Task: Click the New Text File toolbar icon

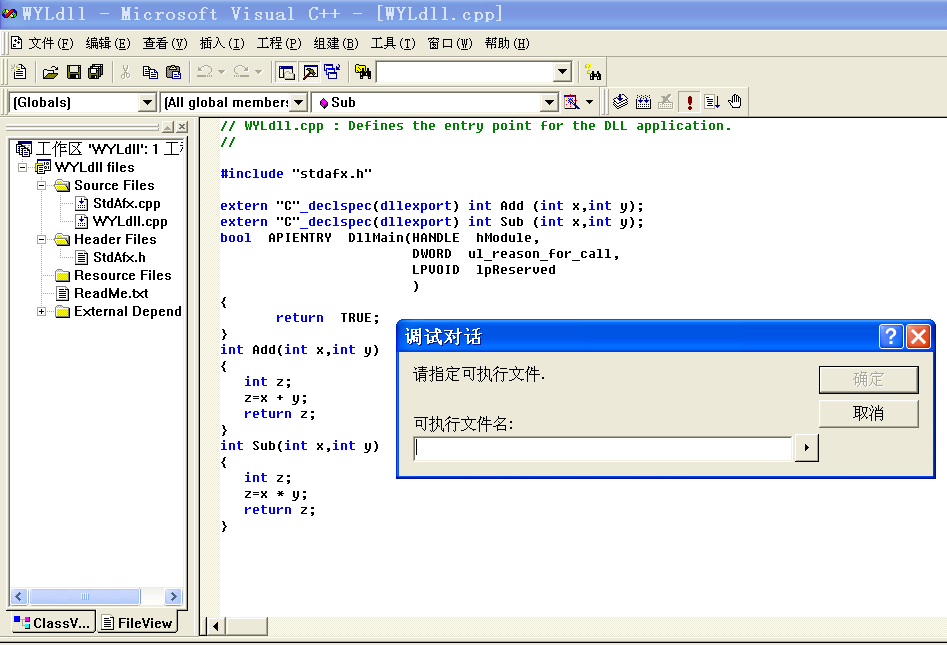Action: (x=19, y=72)
